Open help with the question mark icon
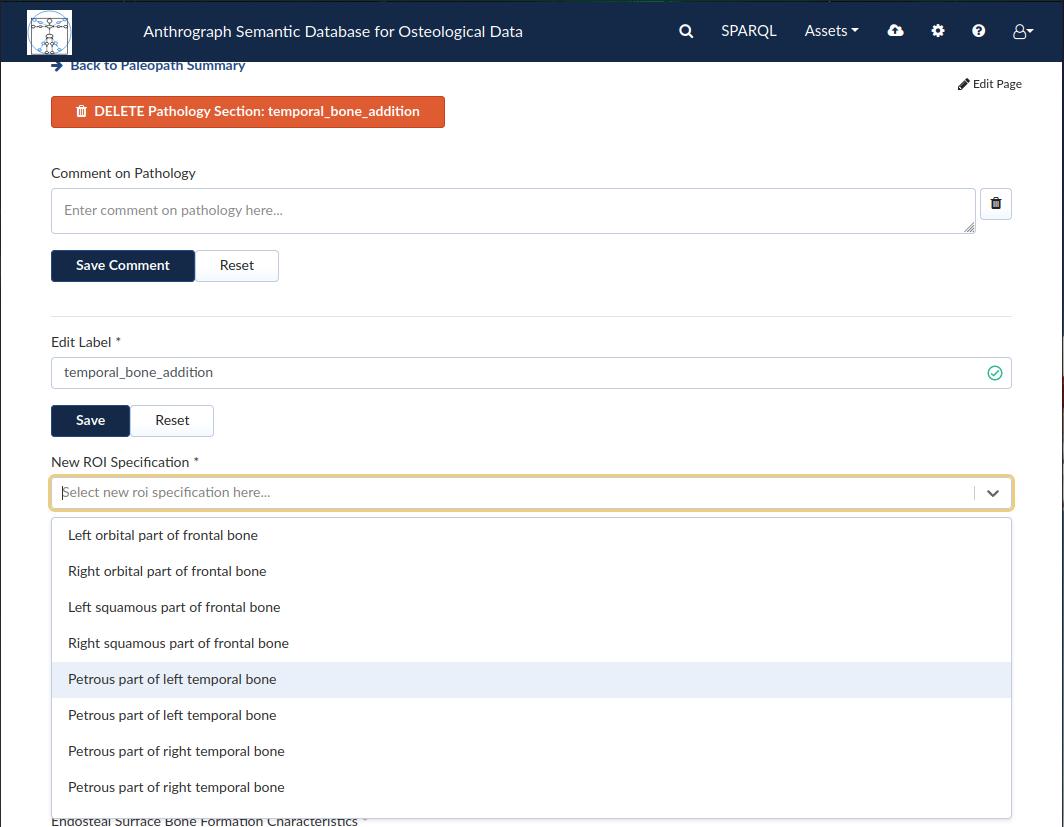The height and width of the screenshot is (827, 1064). (x=978, y=31)
